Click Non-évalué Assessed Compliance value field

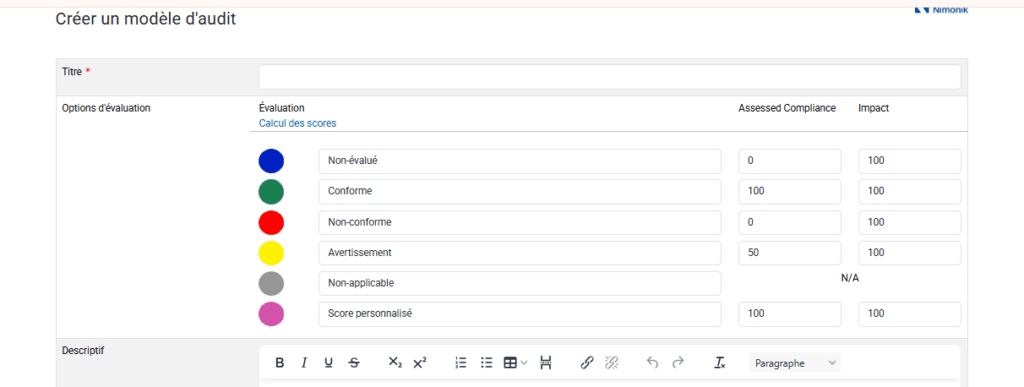click(790, 161)
